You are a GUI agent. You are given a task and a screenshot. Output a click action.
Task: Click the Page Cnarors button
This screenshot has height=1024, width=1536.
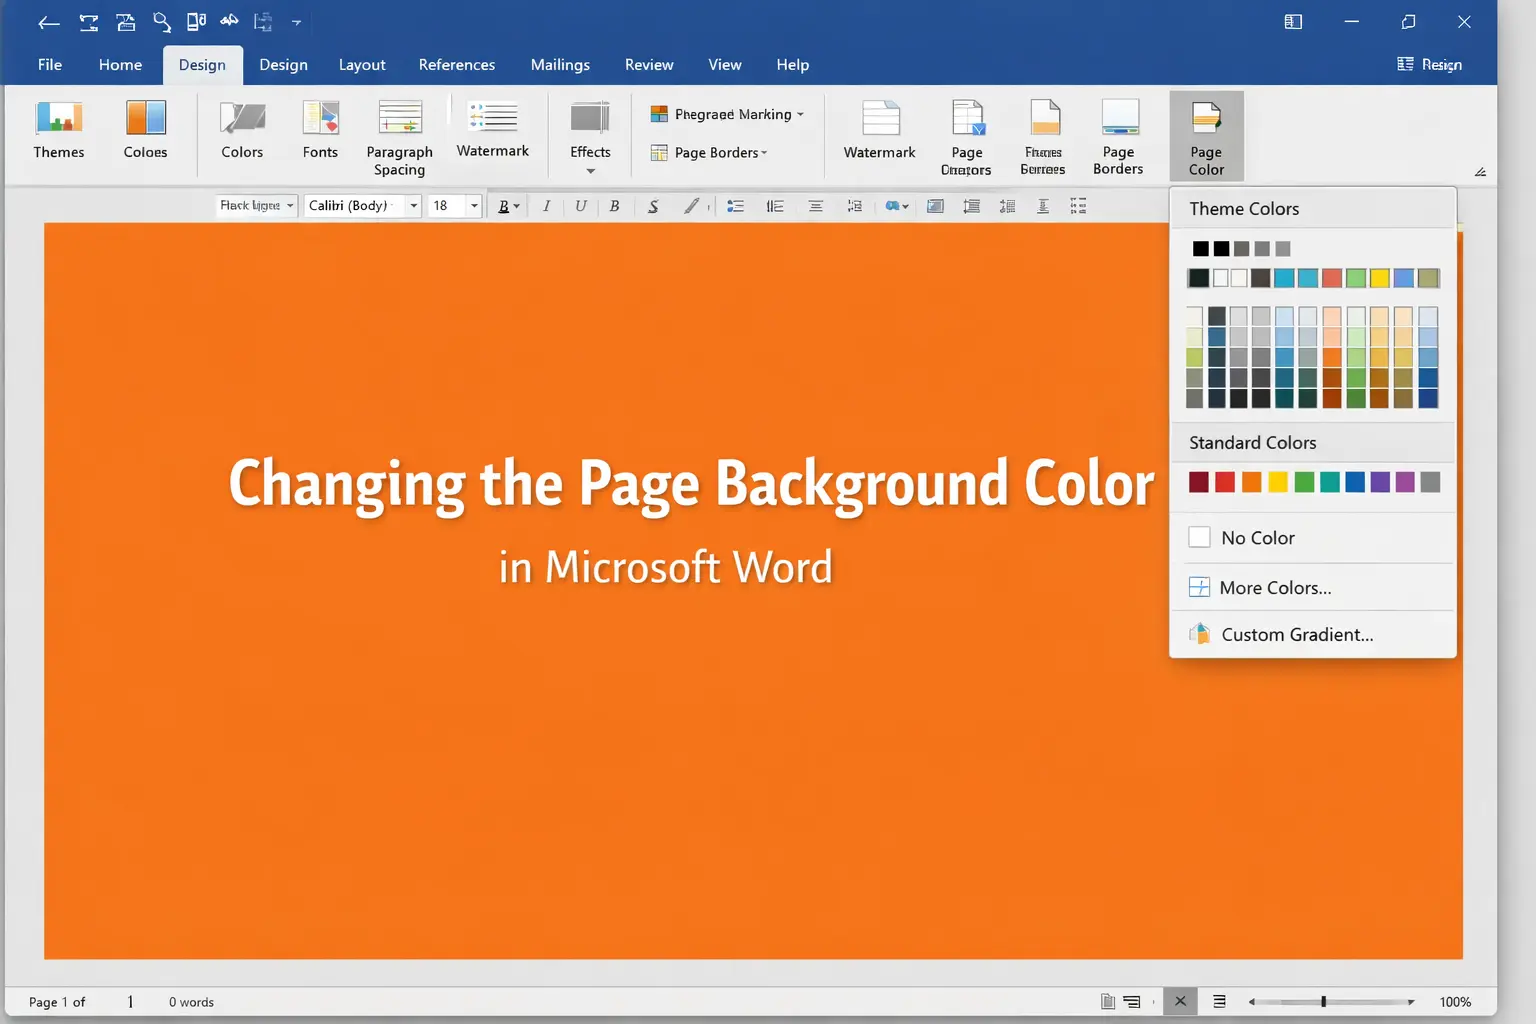pyautogui.click(x=966, y=138)
